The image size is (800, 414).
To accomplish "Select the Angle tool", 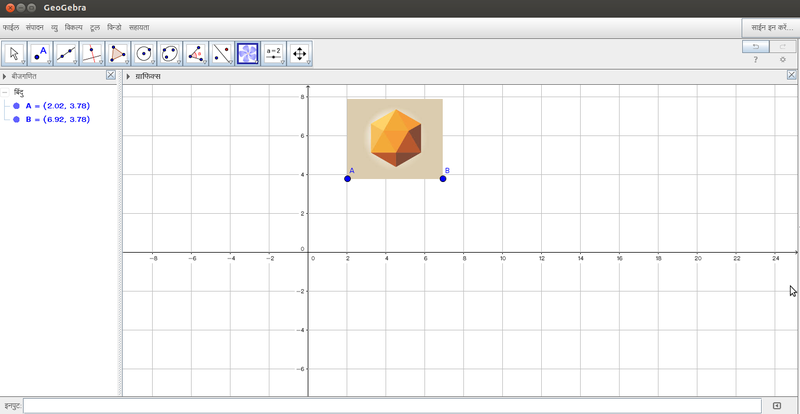I will [196, 54].
